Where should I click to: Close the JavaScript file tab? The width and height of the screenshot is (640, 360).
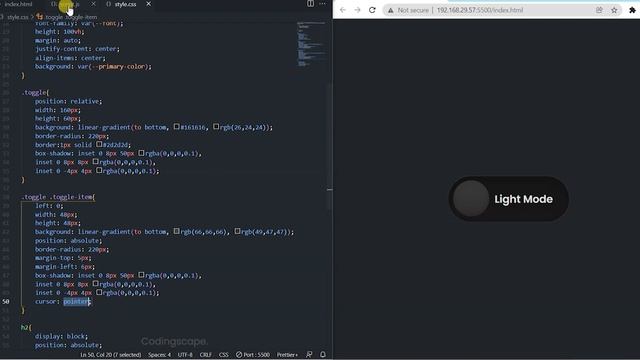pos(93,4)
